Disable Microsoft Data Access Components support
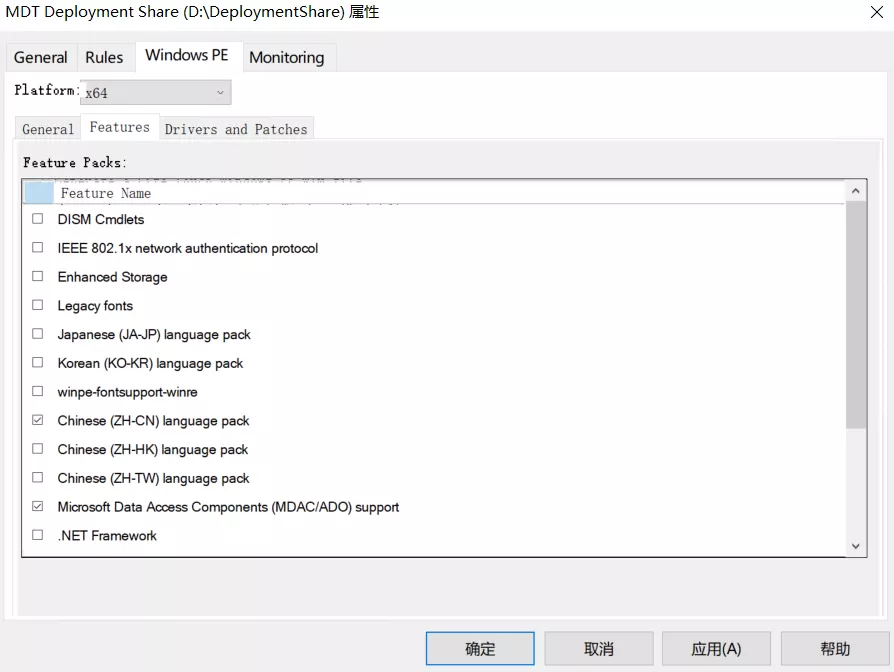Image resolution: width=894 pixels, height=672 pixels. (x=38, y=507)
